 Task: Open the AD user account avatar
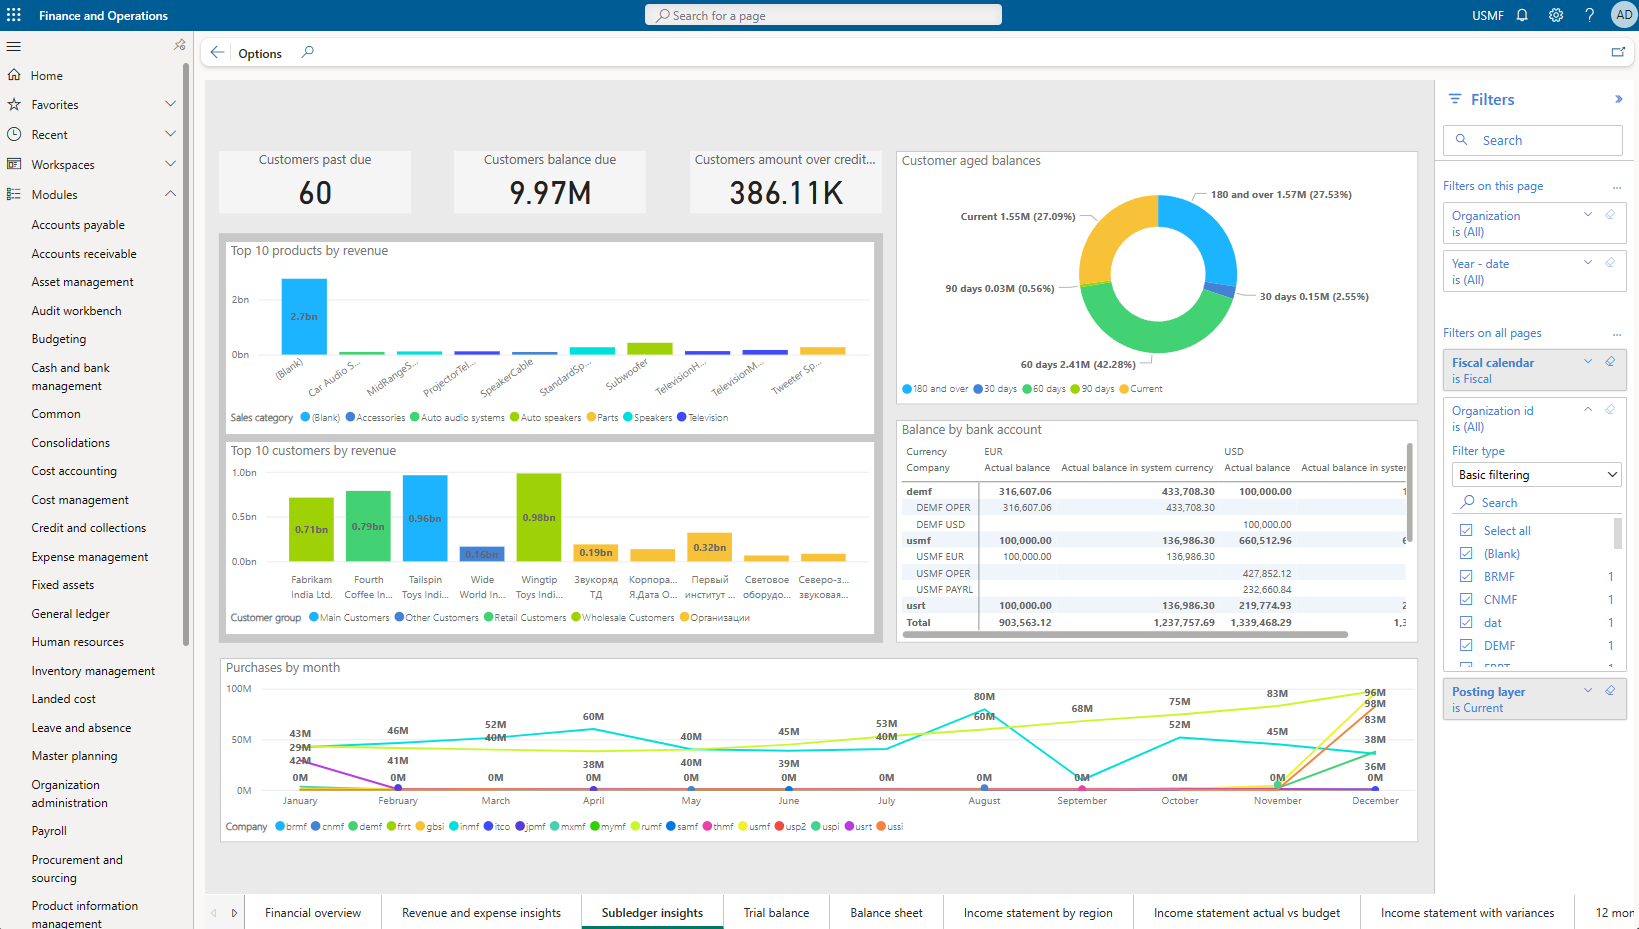[1623, 15]
